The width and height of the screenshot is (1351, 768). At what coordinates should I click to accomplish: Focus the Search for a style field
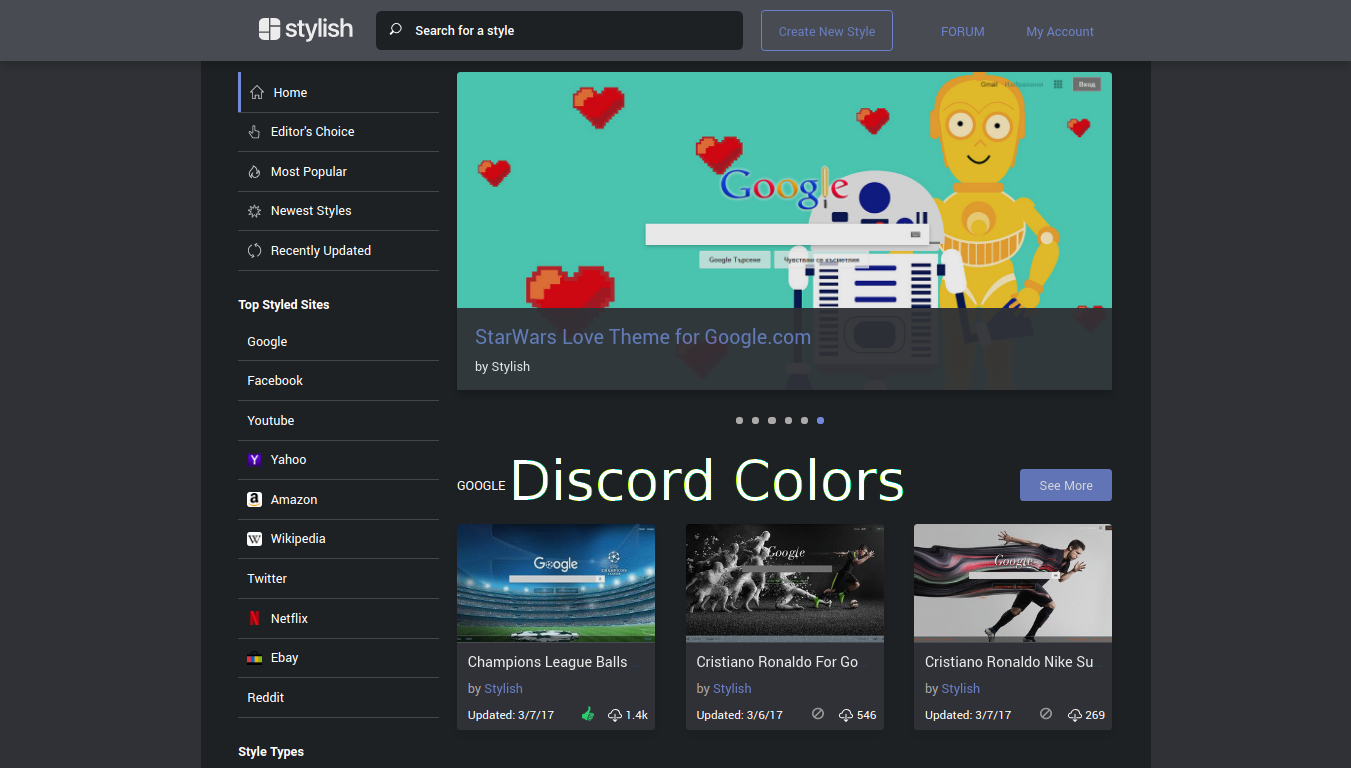(x=559, y=30)
